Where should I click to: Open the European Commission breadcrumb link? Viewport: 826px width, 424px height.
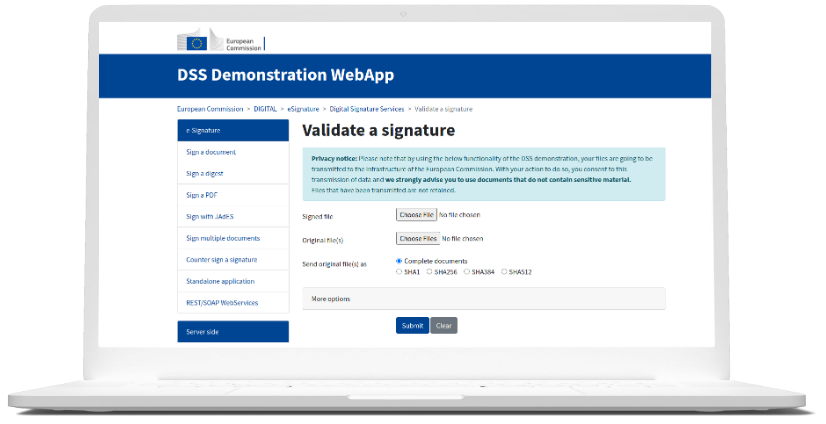pyautogui.click(x=210, y=109)
